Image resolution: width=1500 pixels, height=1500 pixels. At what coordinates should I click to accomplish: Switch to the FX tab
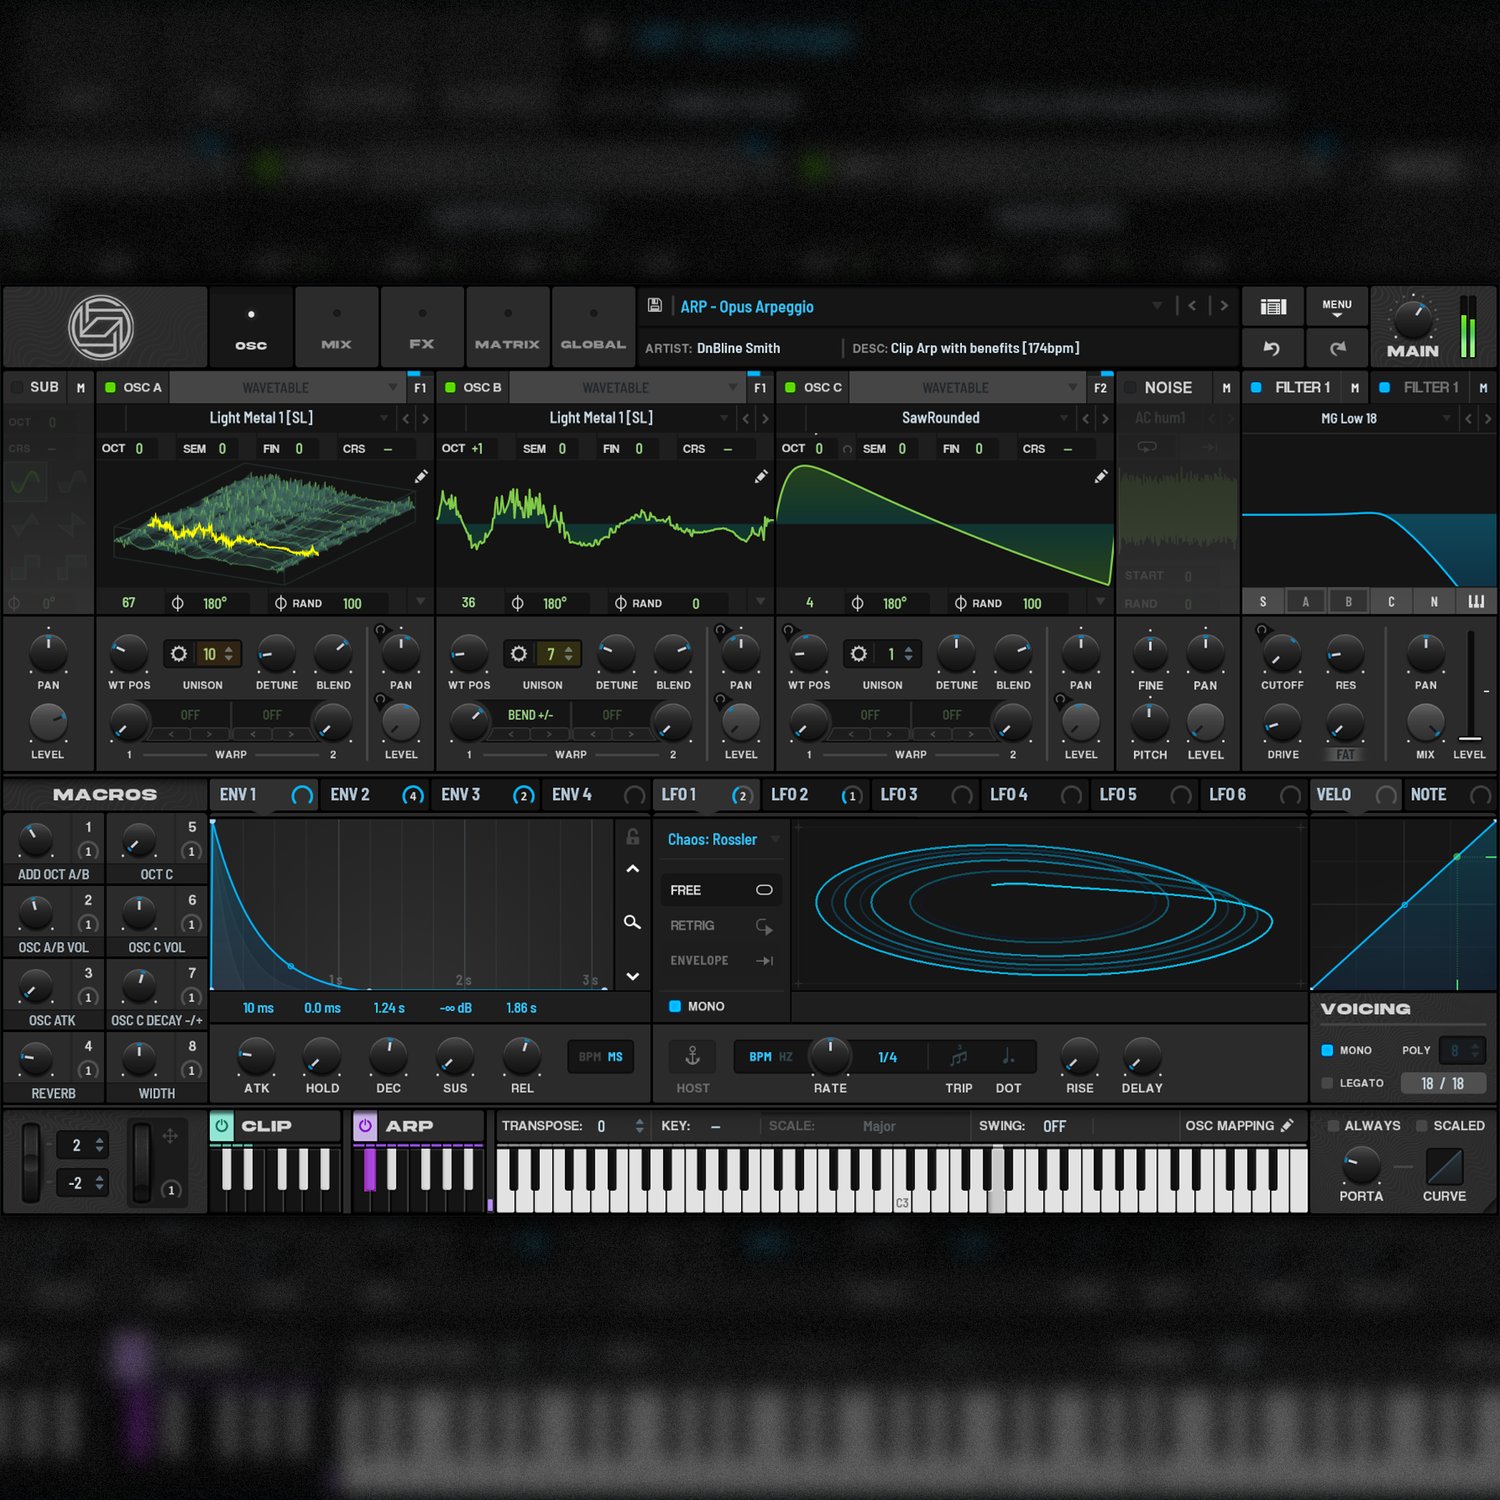tap(422, 327)
